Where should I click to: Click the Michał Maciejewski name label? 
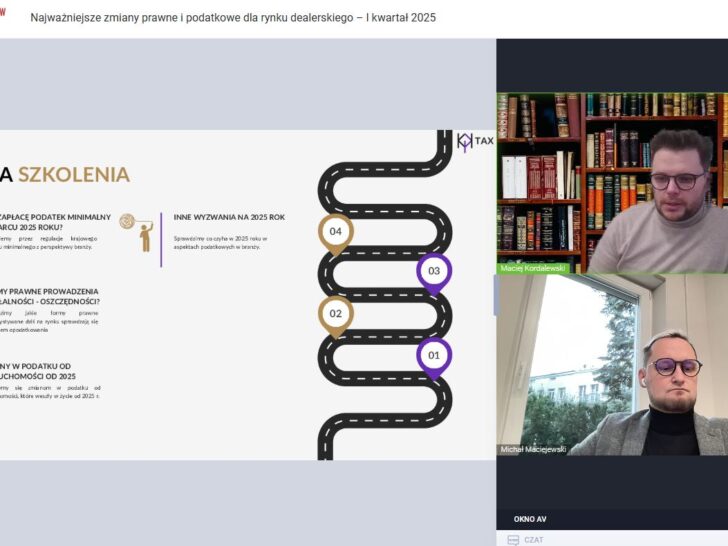pos(534,450)
